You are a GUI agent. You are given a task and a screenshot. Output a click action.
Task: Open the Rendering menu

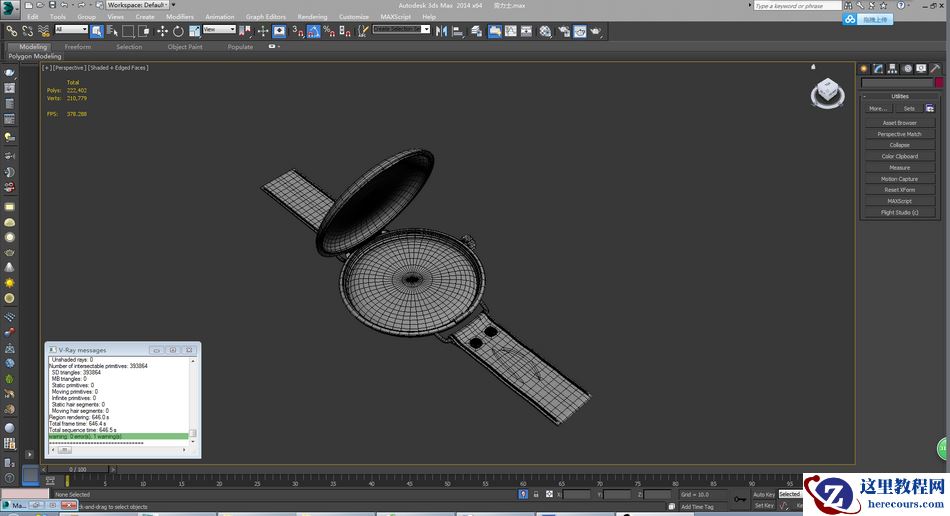[x=312, y=17]
